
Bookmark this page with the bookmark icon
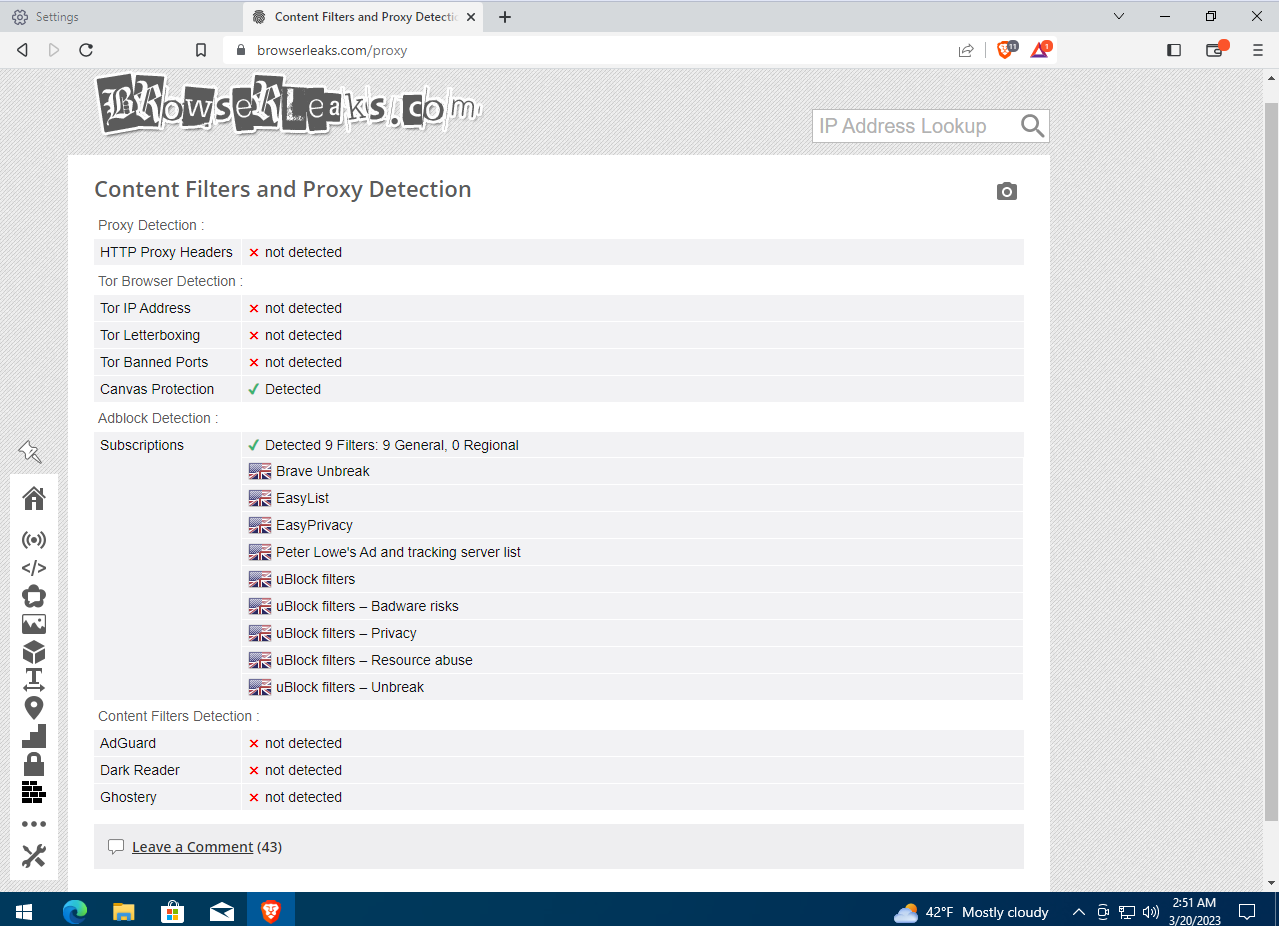tap(201, 50)
